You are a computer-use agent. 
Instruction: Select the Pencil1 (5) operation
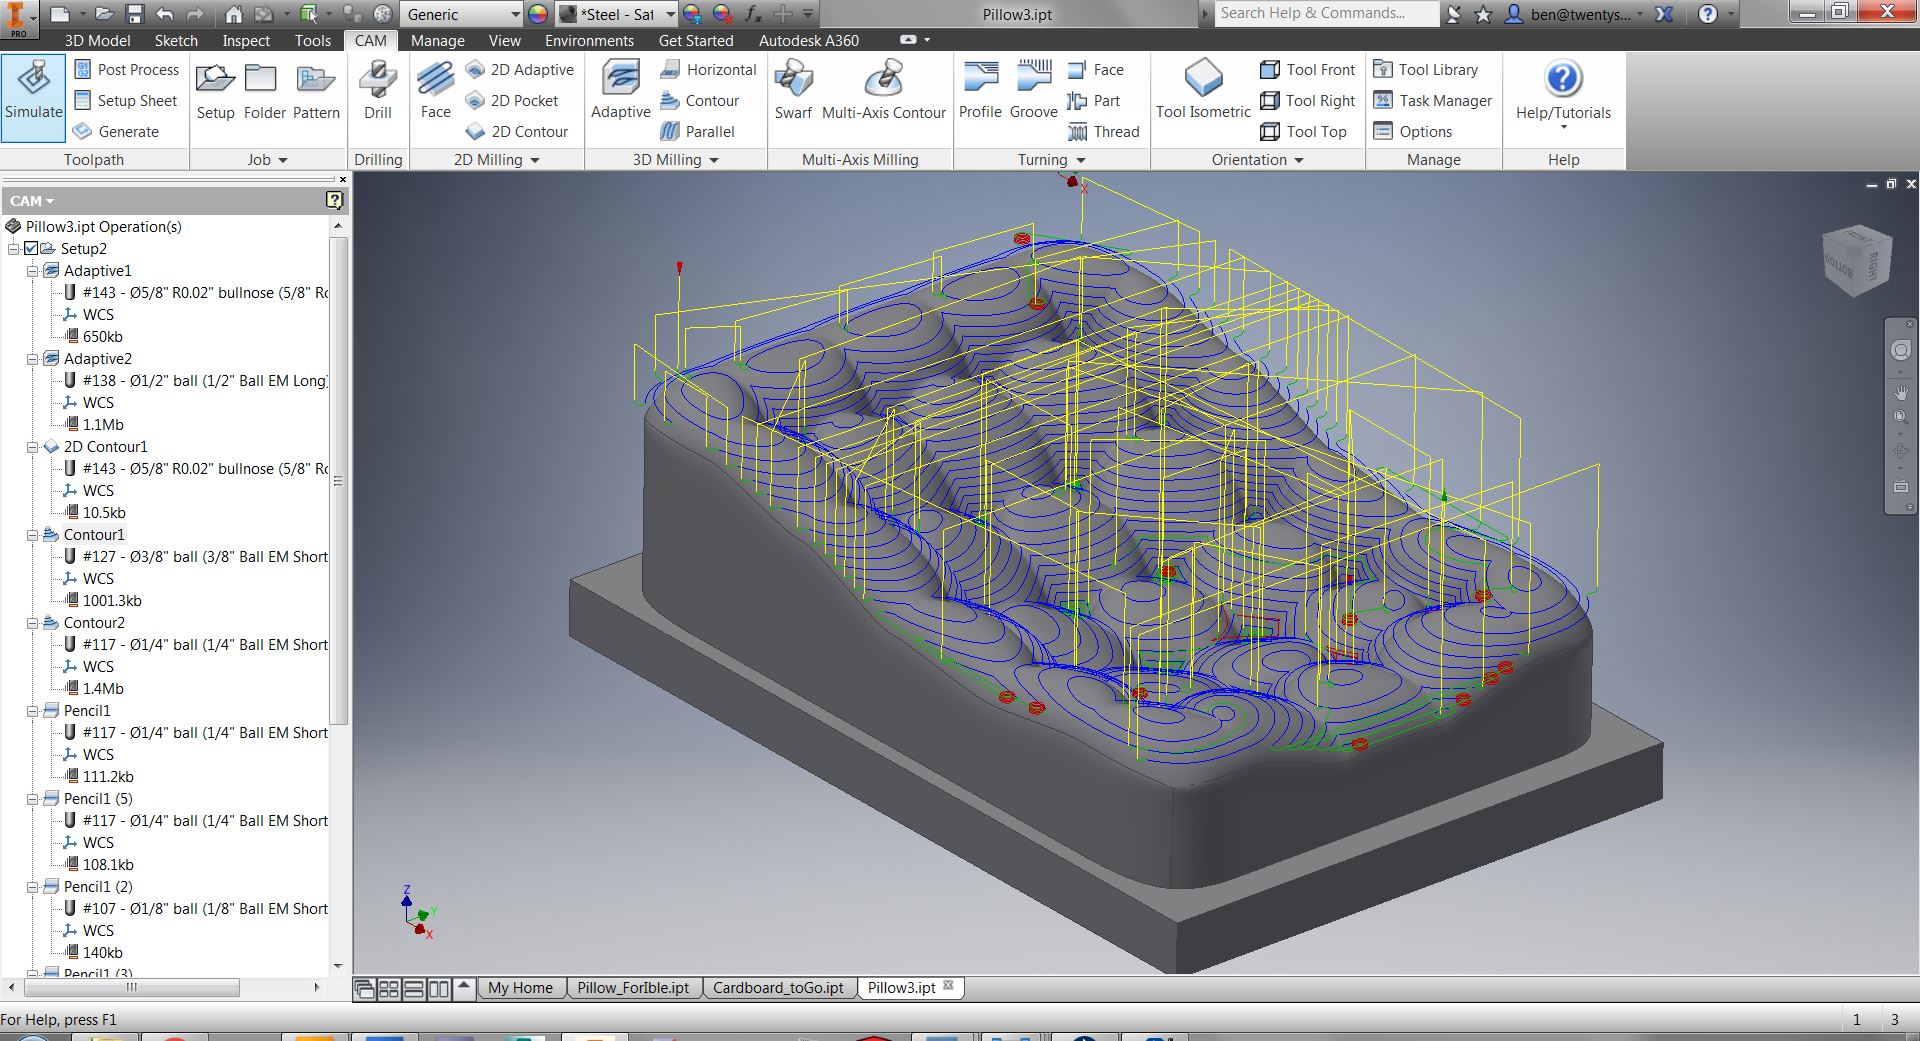pyautogui.click(x=98, y=799)
